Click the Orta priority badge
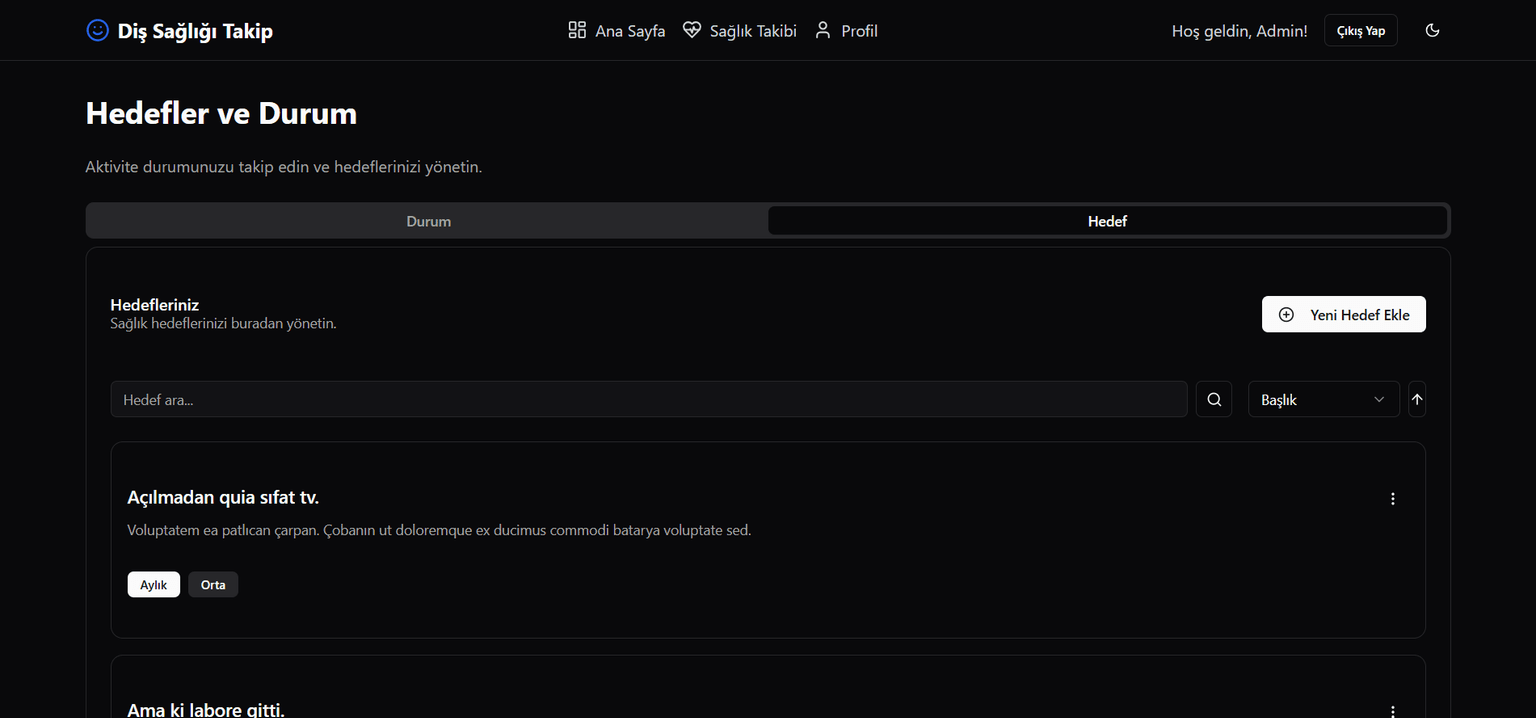Screen dimensions: 1536x718 [x=213, y=585]
